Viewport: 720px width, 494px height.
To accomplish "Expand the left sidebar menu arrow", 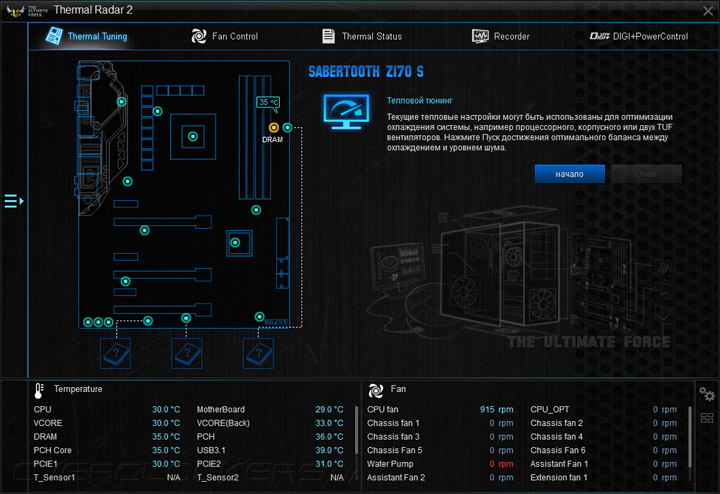I will click(14, 201).
